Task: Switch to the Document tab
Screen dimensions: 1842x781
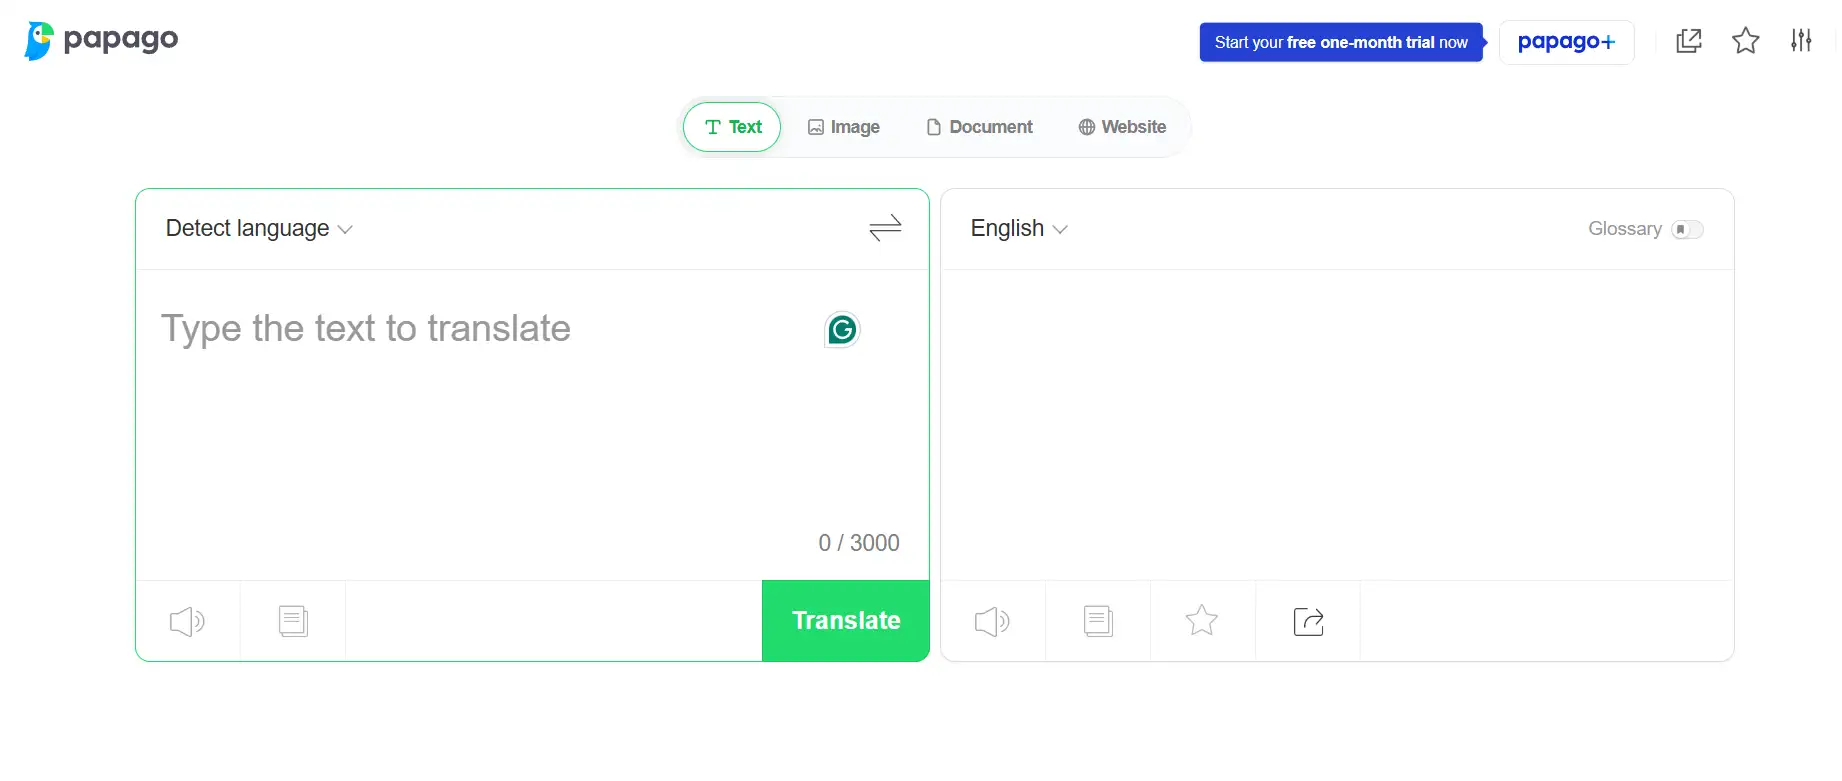Action: tap(979, 127)
